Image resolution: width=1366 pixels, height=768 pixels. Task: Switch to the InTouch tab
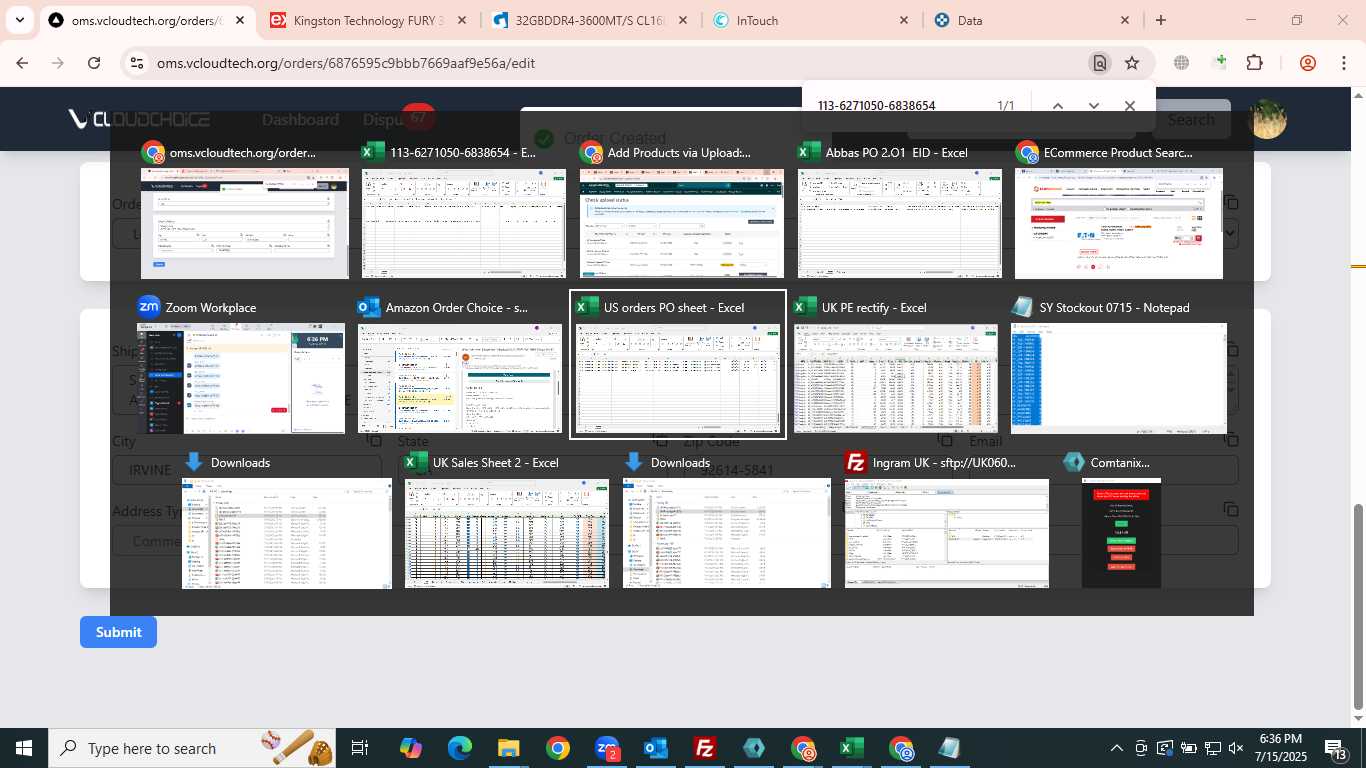pyautogui.click(x=812, y=20)
